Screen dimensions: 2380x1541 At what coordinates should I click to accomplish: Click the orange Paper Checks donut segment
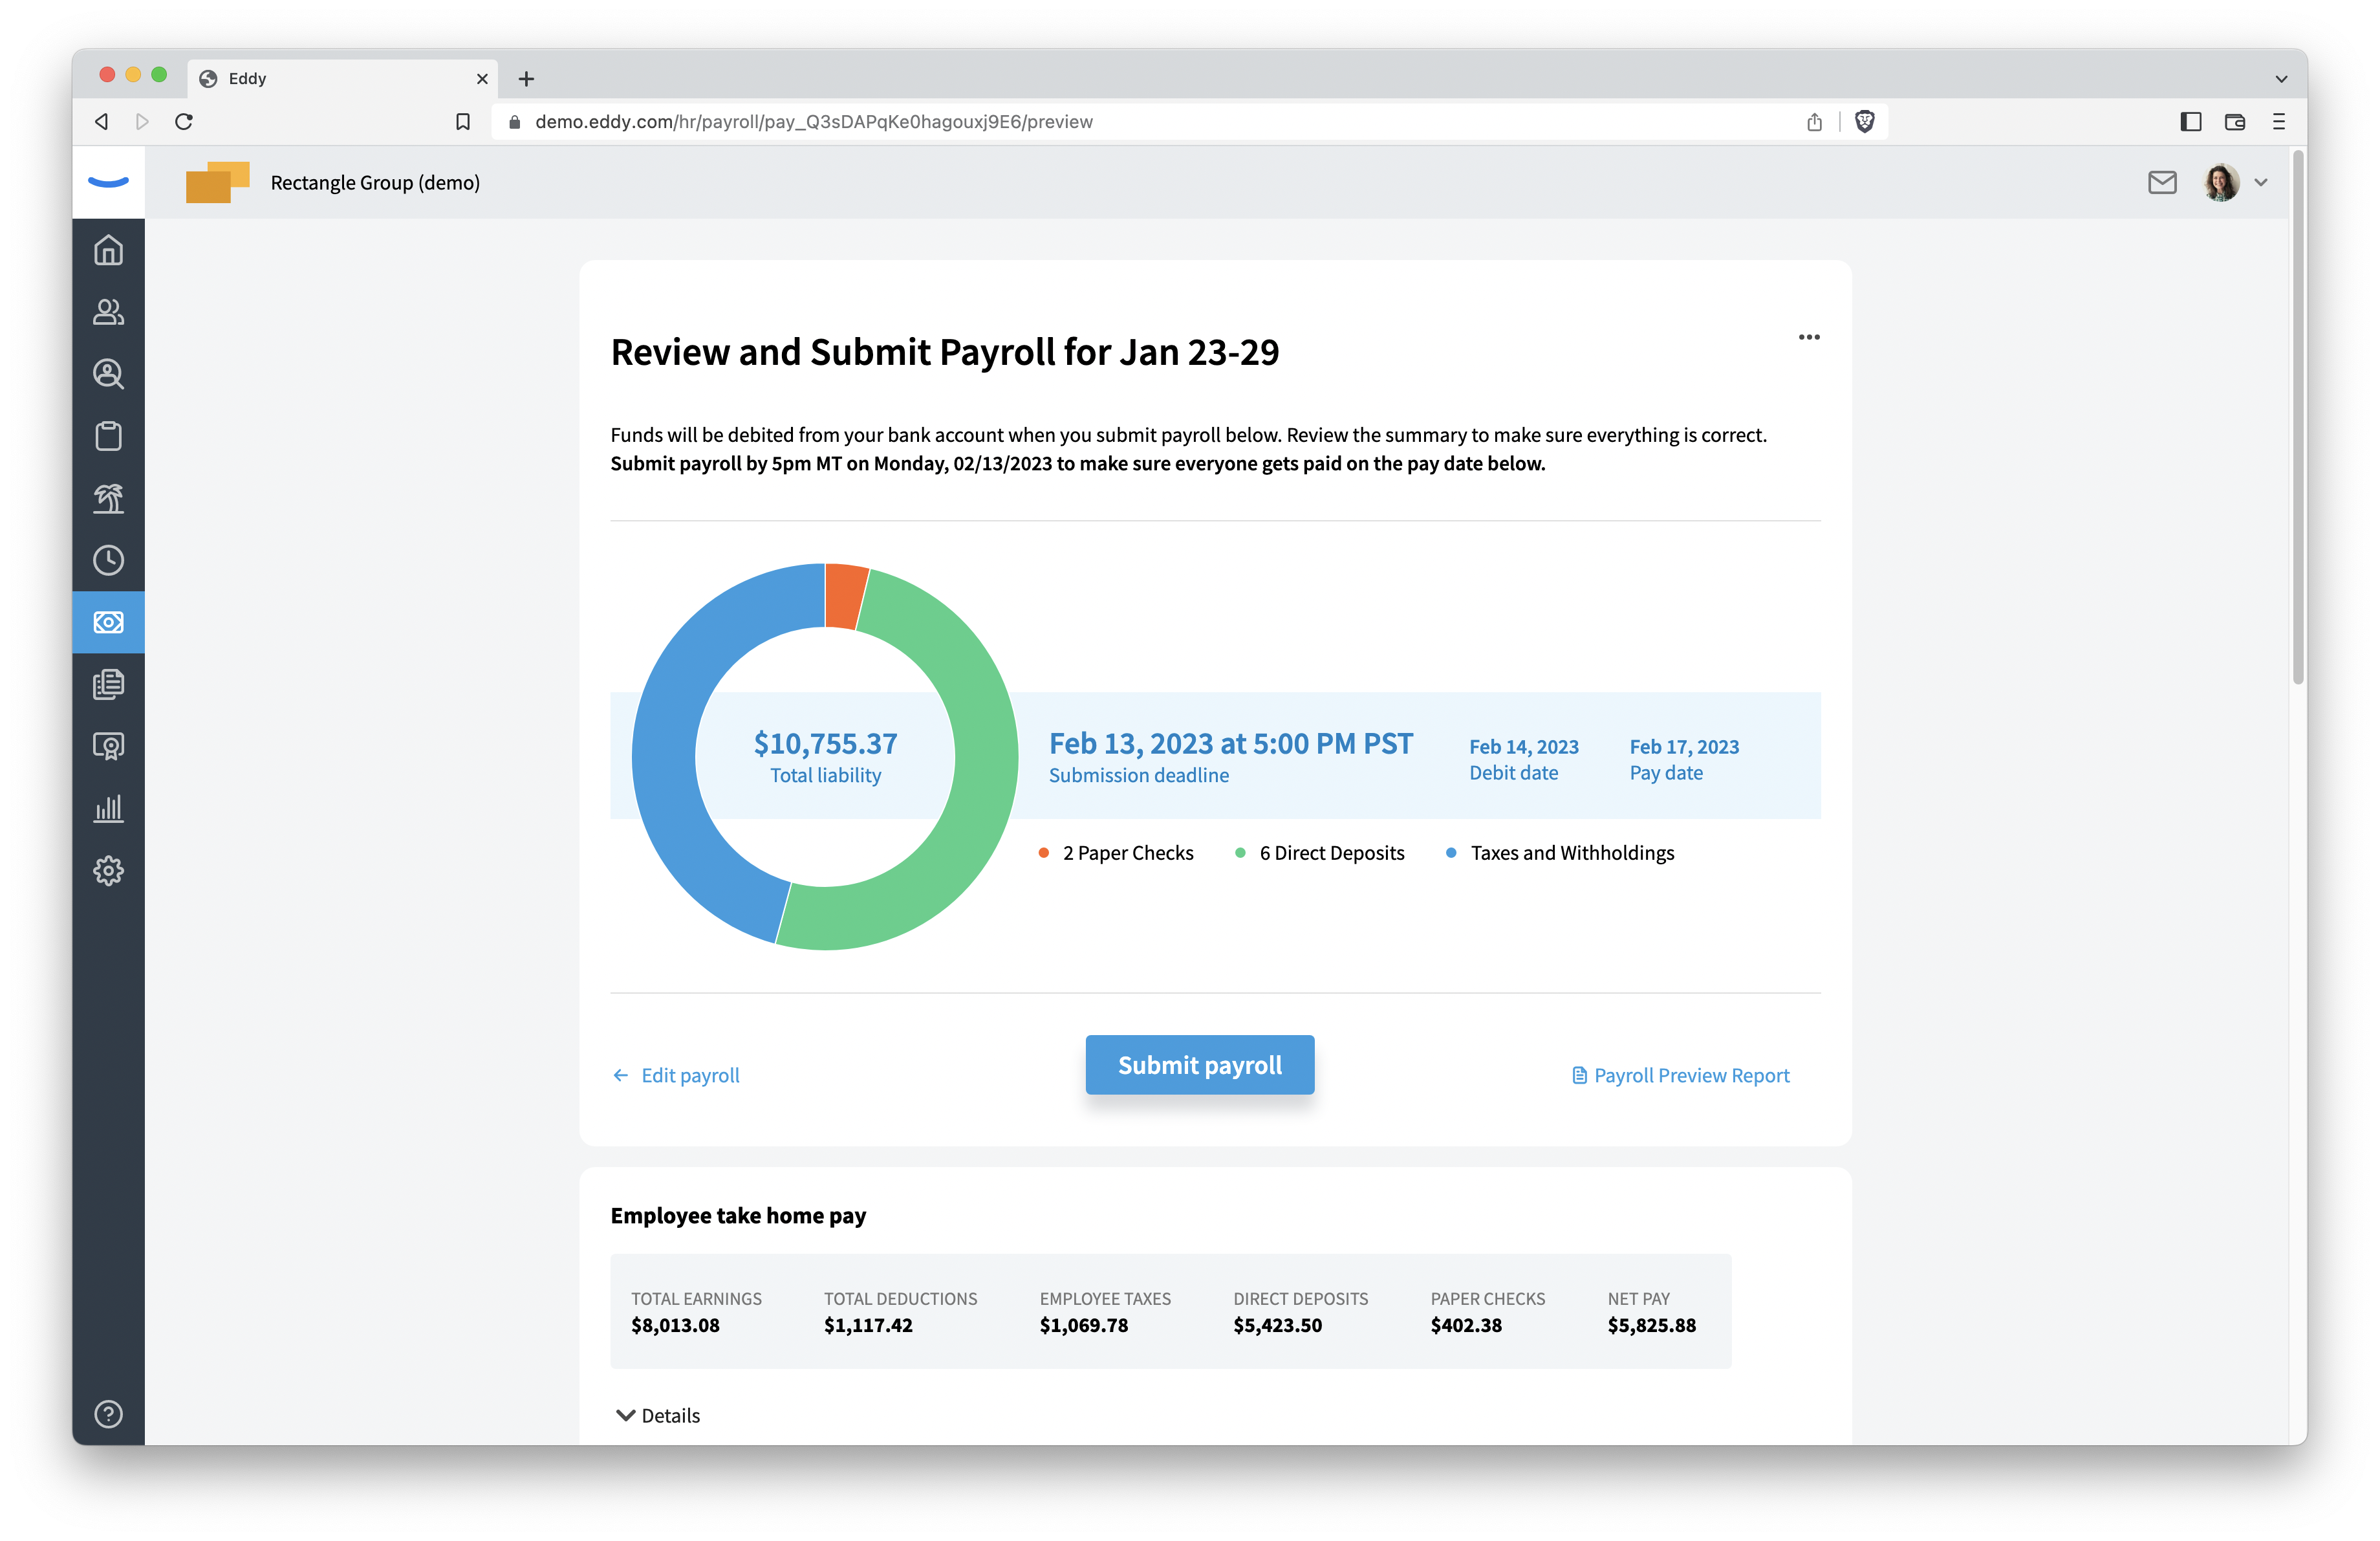(845, 596)
